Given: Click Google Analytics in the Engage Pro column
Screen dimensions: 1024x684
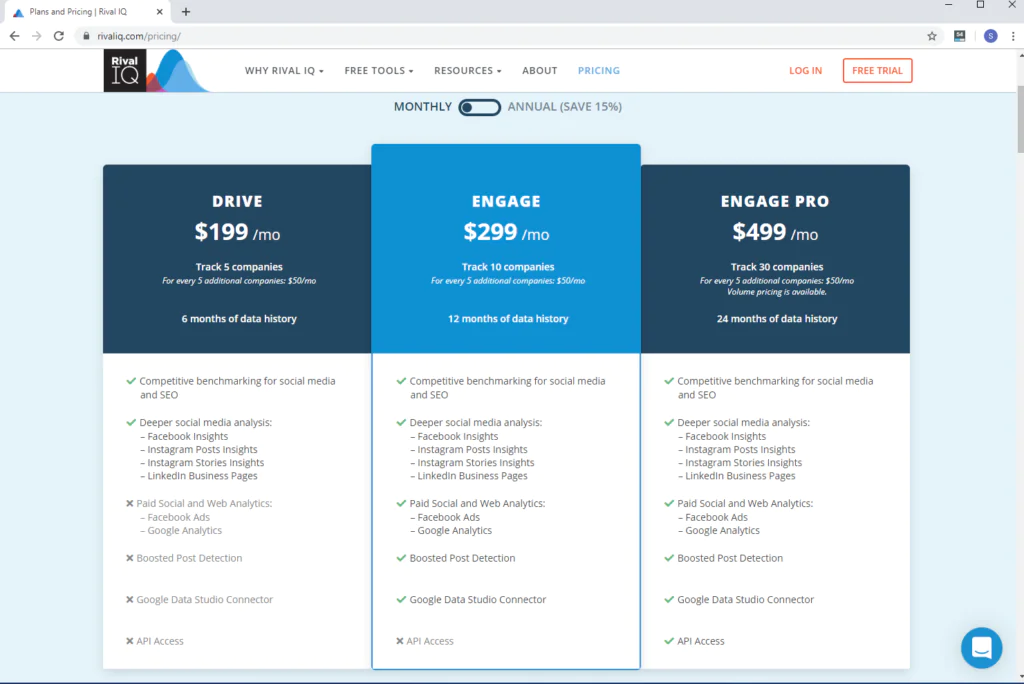Looking at the screenshot, I should 722,530.
